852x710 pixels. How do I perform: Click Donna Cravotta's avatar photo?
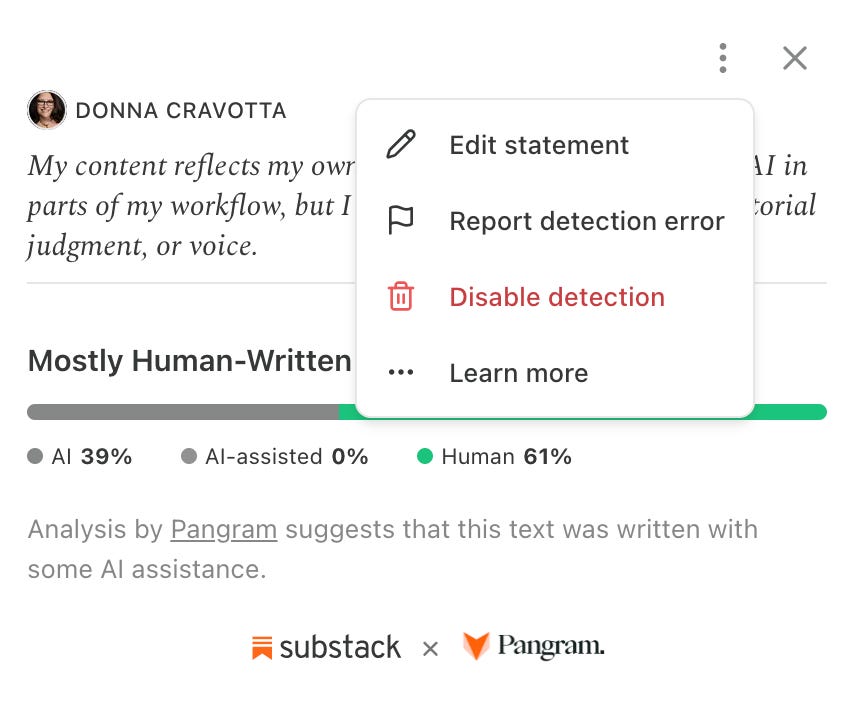click(x=47, y=110)
